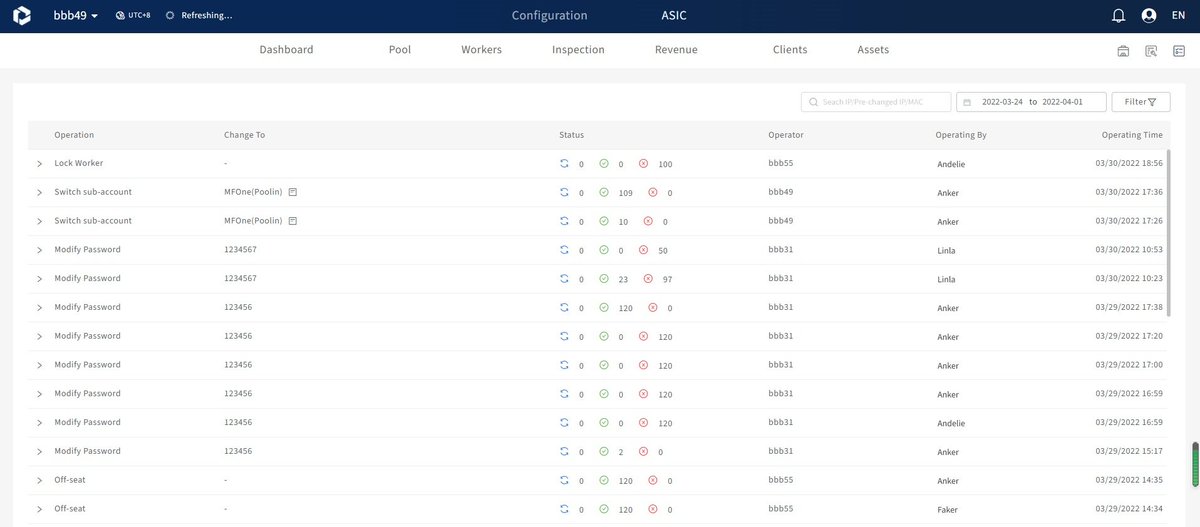Expand the 17:26 Switch sub-account row
The height and width of the screenshot is (527, 1200).
[39, 221]
